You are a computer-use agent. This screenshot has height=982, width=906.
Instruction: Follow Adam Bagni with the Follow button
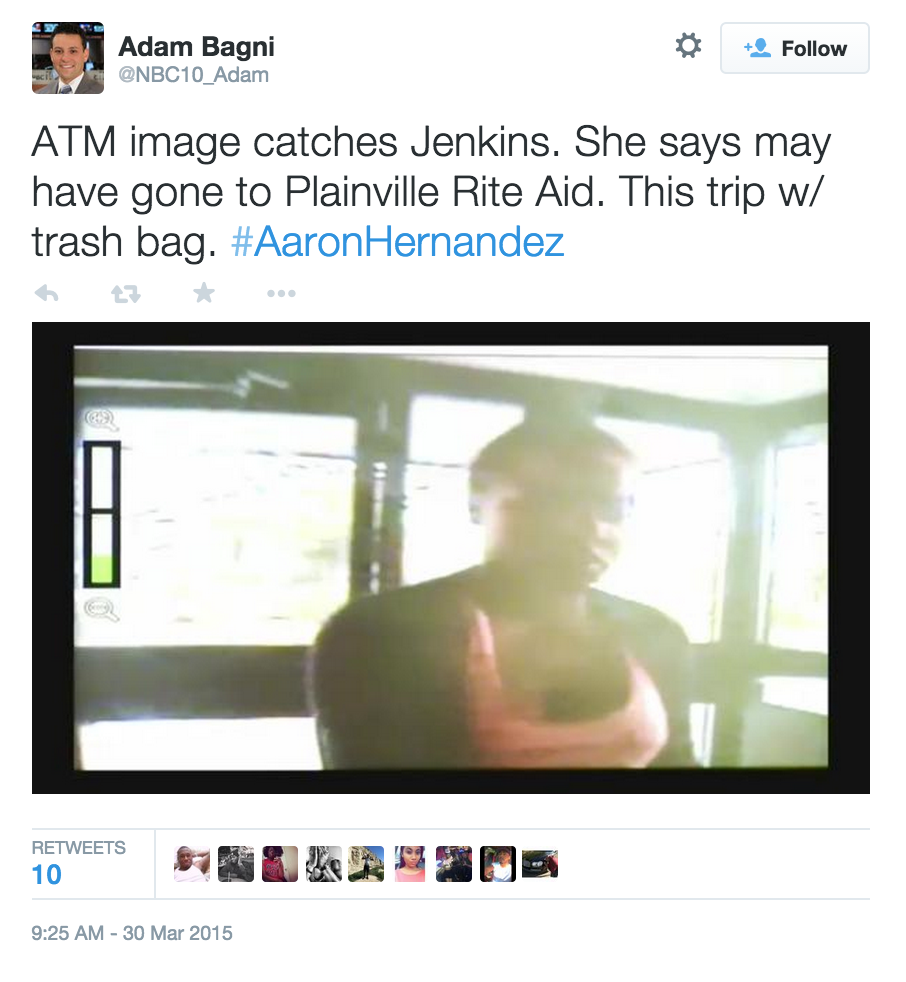[795, 48]
